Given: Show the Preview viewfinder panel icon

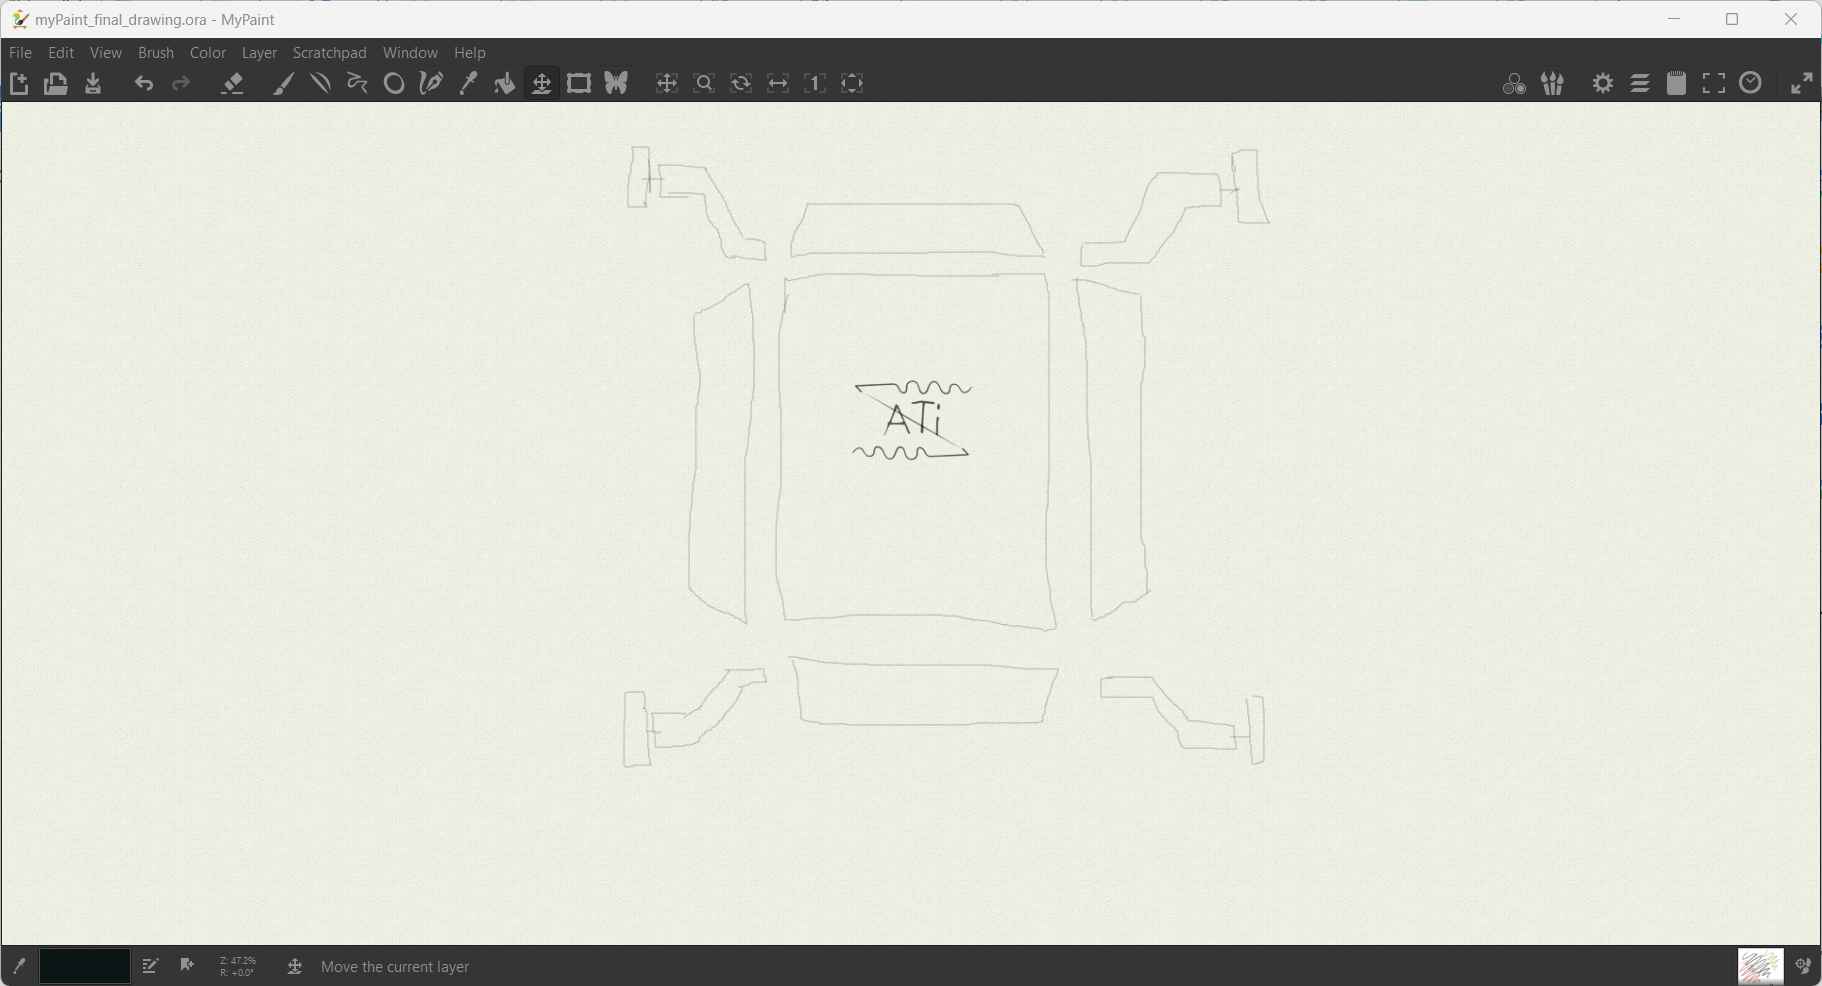Looking at the screenshot, I should [1714, 84].
